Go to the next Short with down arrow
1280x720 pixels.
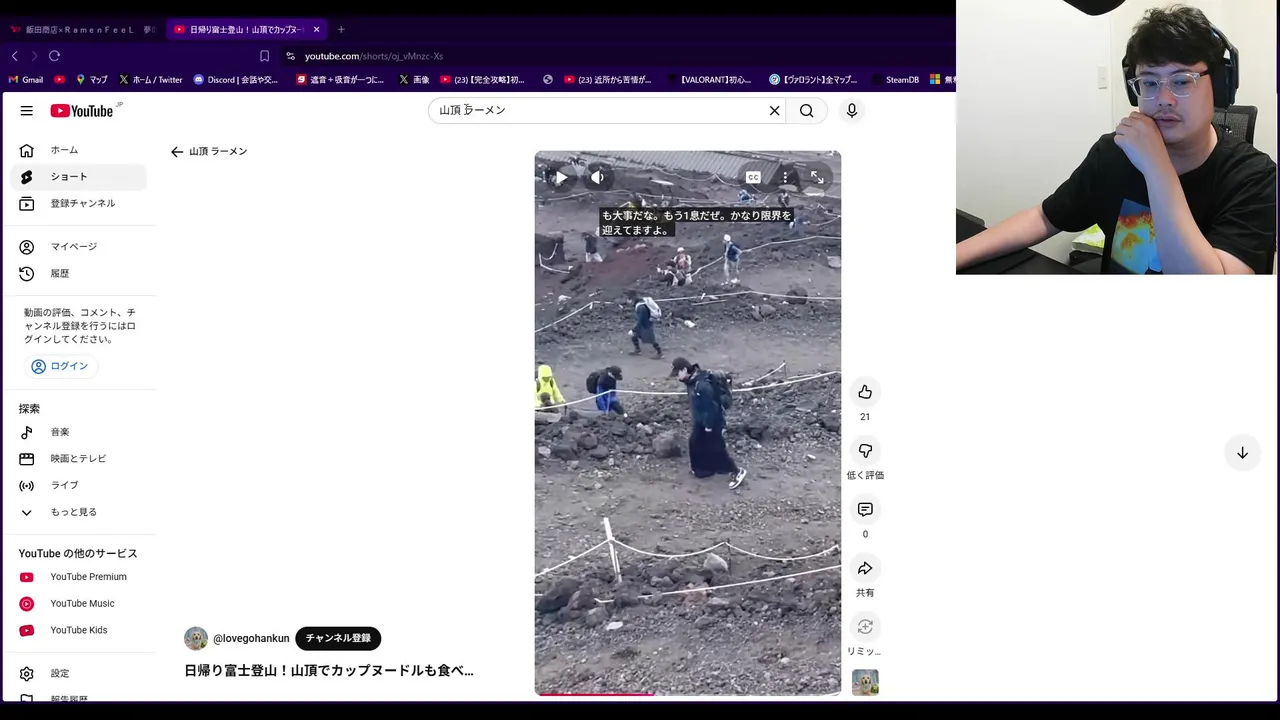click(1242, 453)
